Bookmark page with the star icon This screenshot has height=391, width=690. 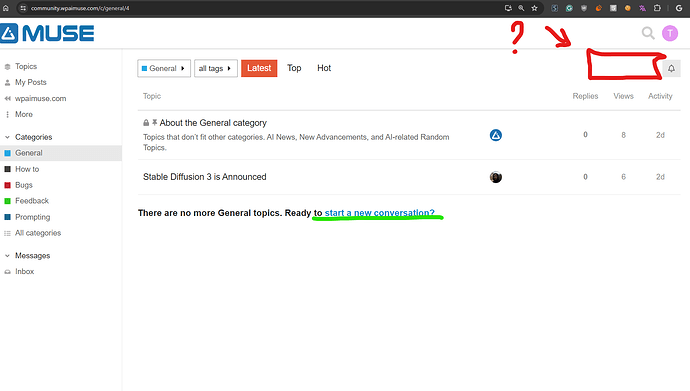(534, 8)
